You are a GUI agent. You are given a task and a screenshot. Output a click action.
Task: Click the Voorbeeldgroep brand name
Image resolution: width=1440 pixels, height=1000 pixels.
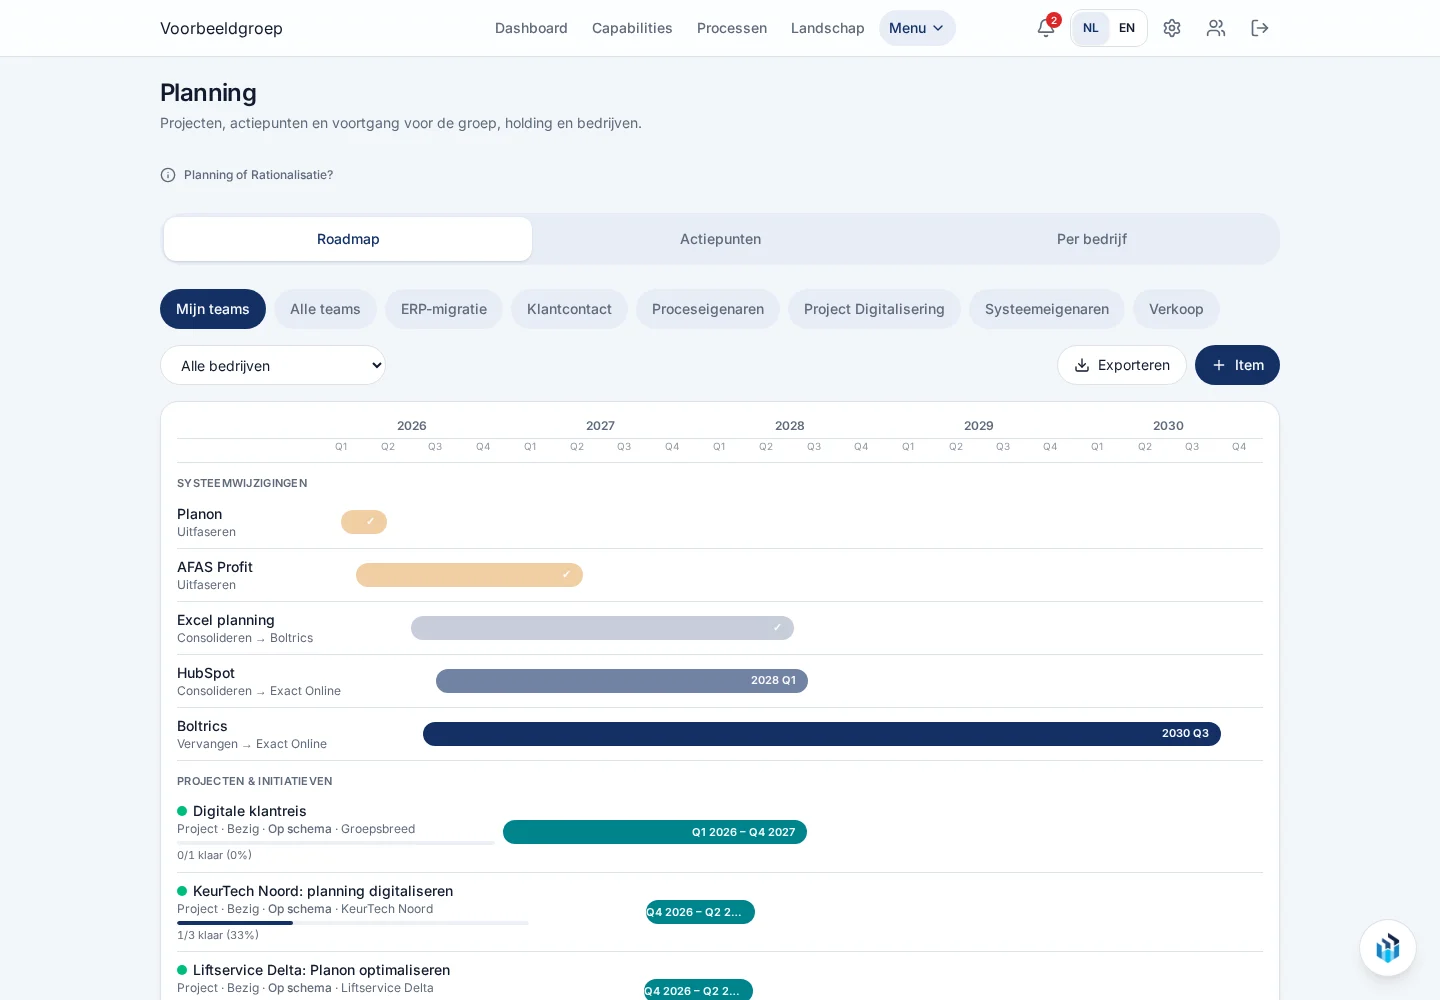click(221, 28)
